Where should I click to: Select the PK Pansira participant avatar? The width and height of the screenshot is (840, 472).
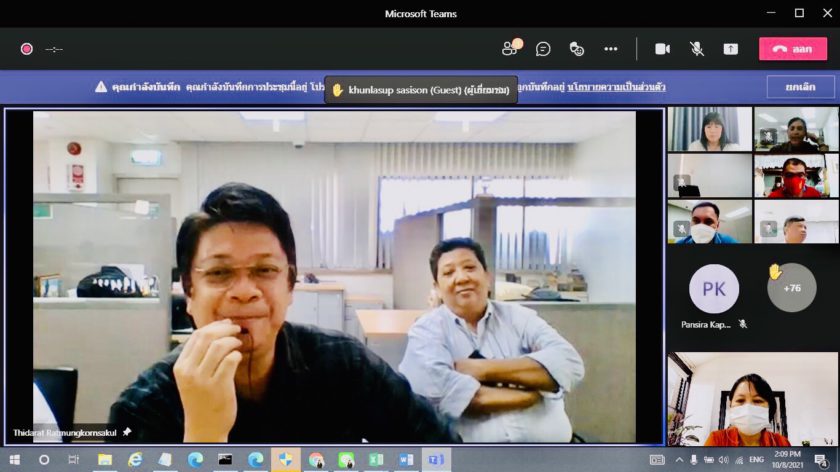pyautogui.click(x=713, y=289)
